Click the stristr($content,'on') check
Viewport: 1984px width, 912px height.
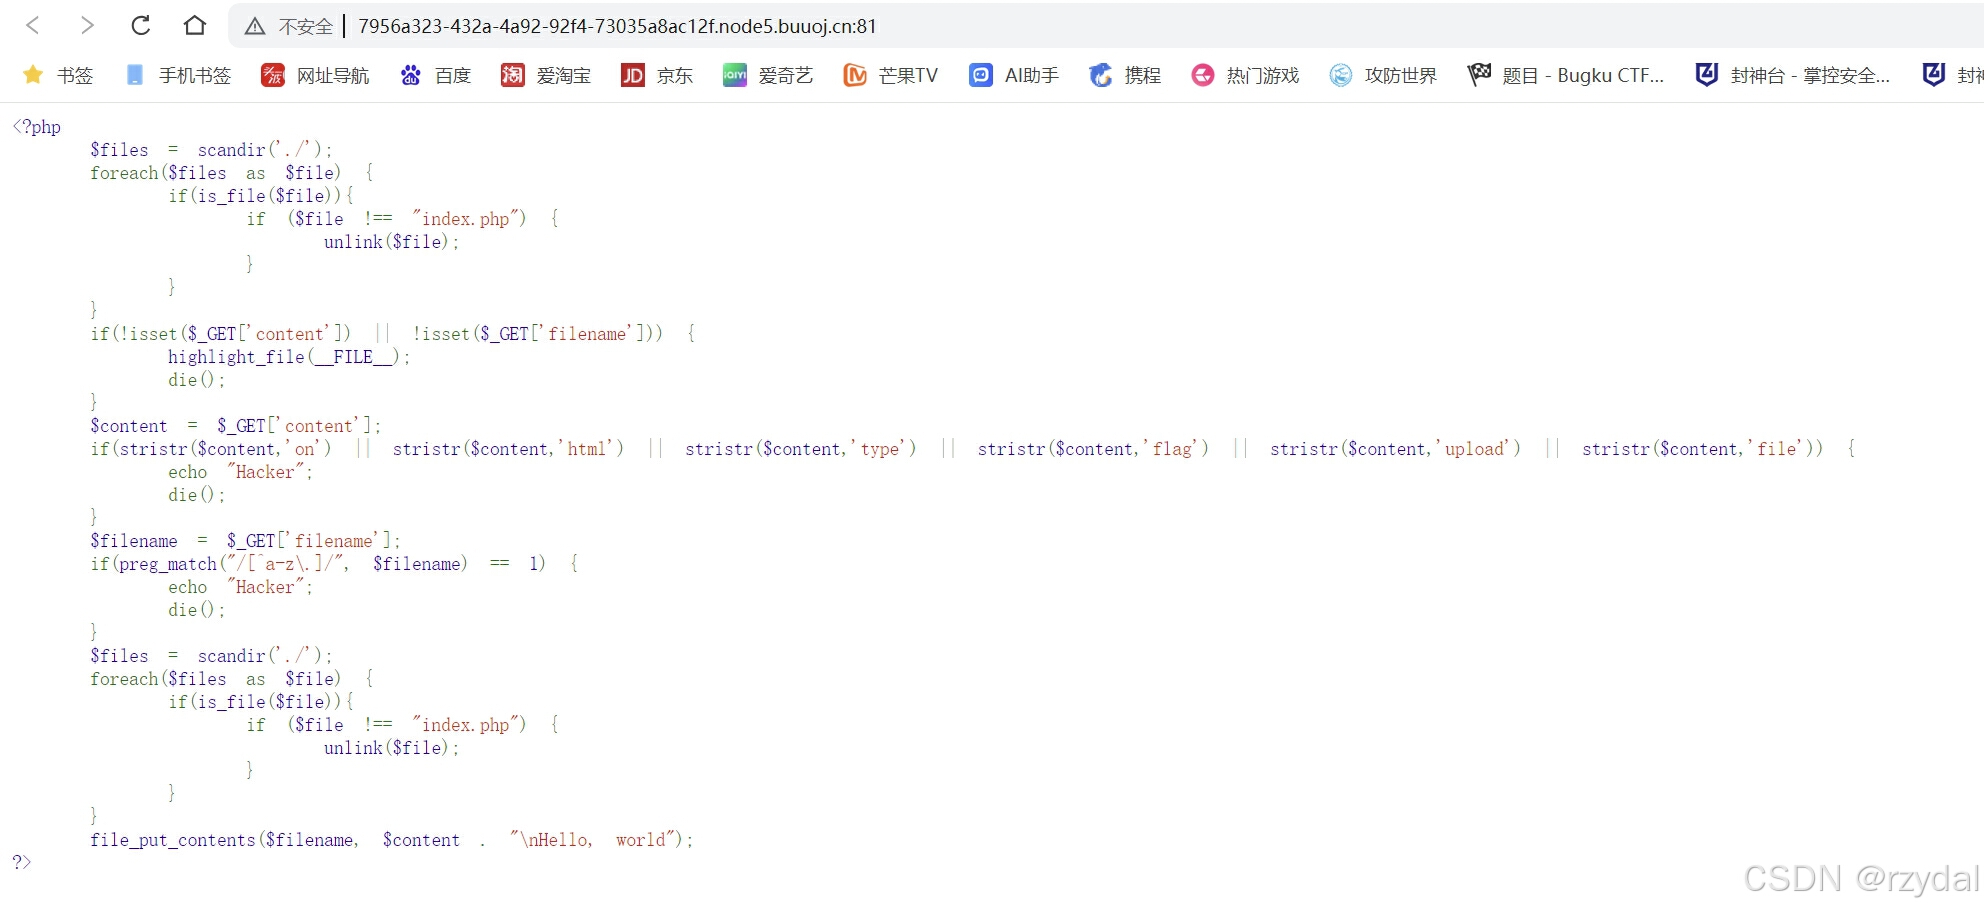coord(225,449)
